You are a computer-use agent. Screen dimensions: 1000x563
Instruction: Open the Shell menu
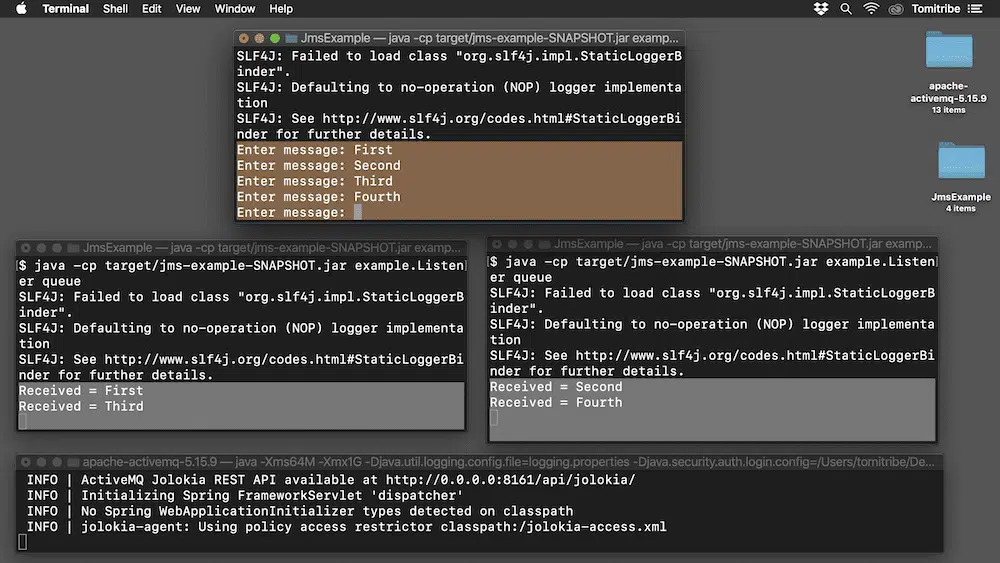point(115,9)
